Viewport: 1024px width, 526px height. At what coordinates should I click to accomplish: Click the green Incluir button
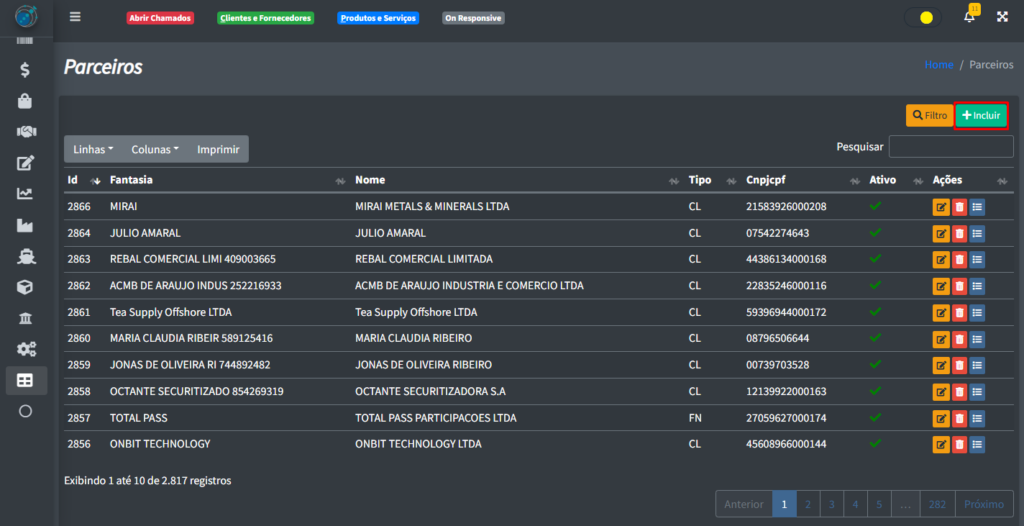pos(981,116)
